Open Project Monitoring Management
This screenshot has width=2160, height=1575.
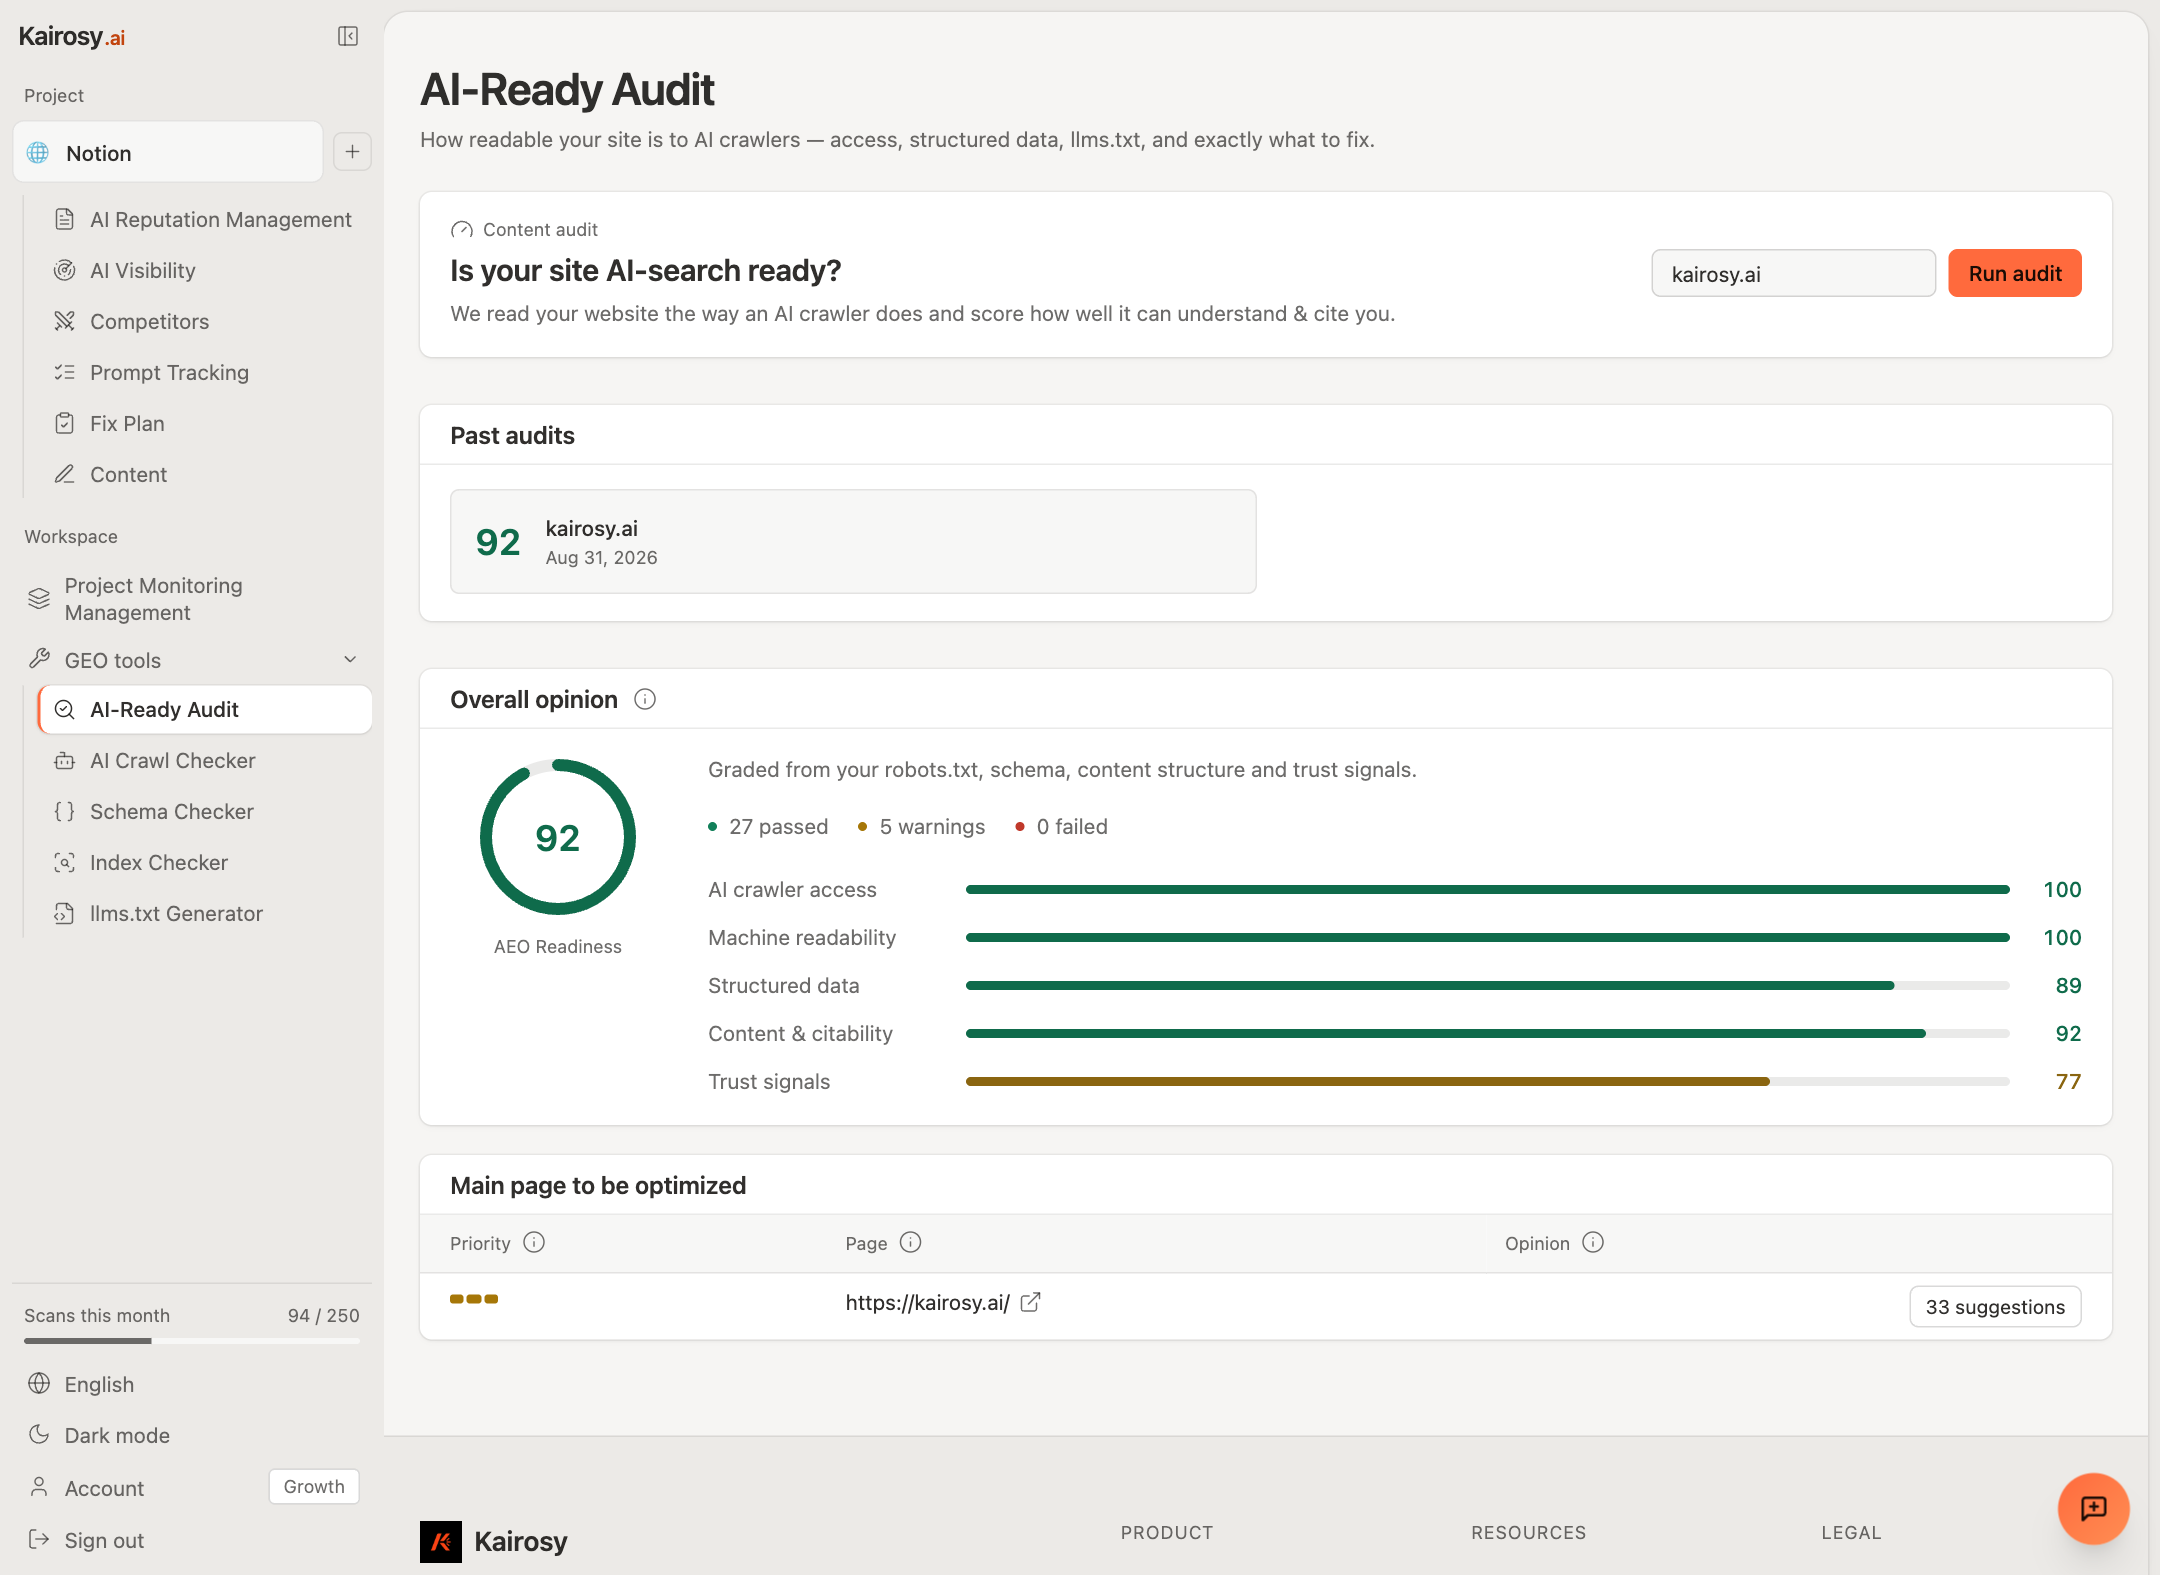[192, 599]
